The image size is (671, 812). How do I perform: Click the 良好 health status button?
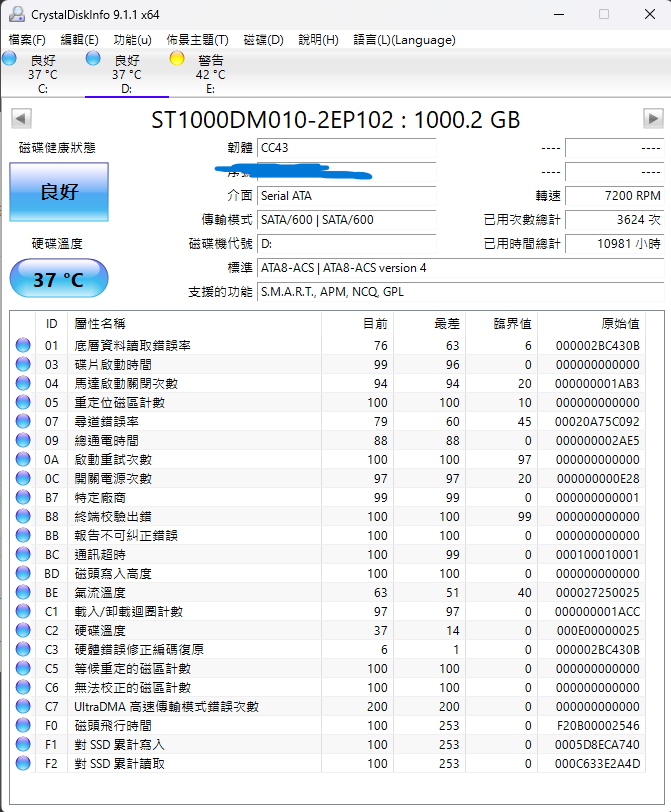point(59,192)
